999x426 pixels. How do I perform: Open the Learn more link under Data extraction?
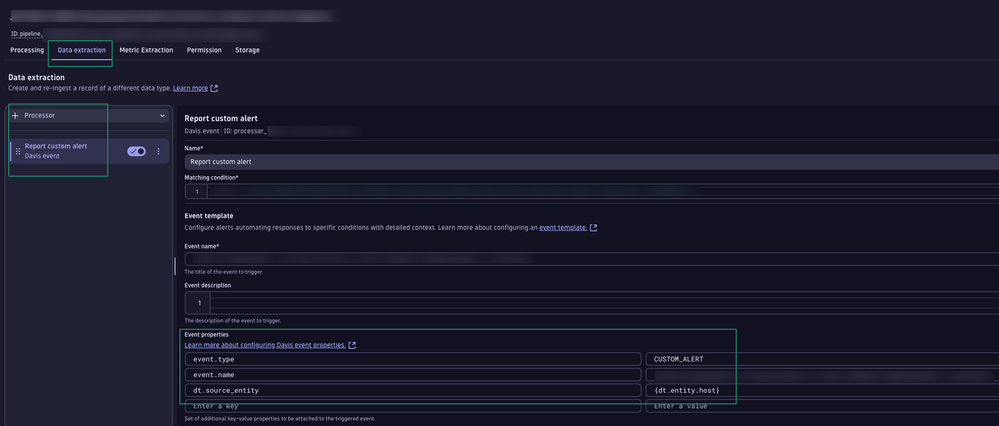190,88
